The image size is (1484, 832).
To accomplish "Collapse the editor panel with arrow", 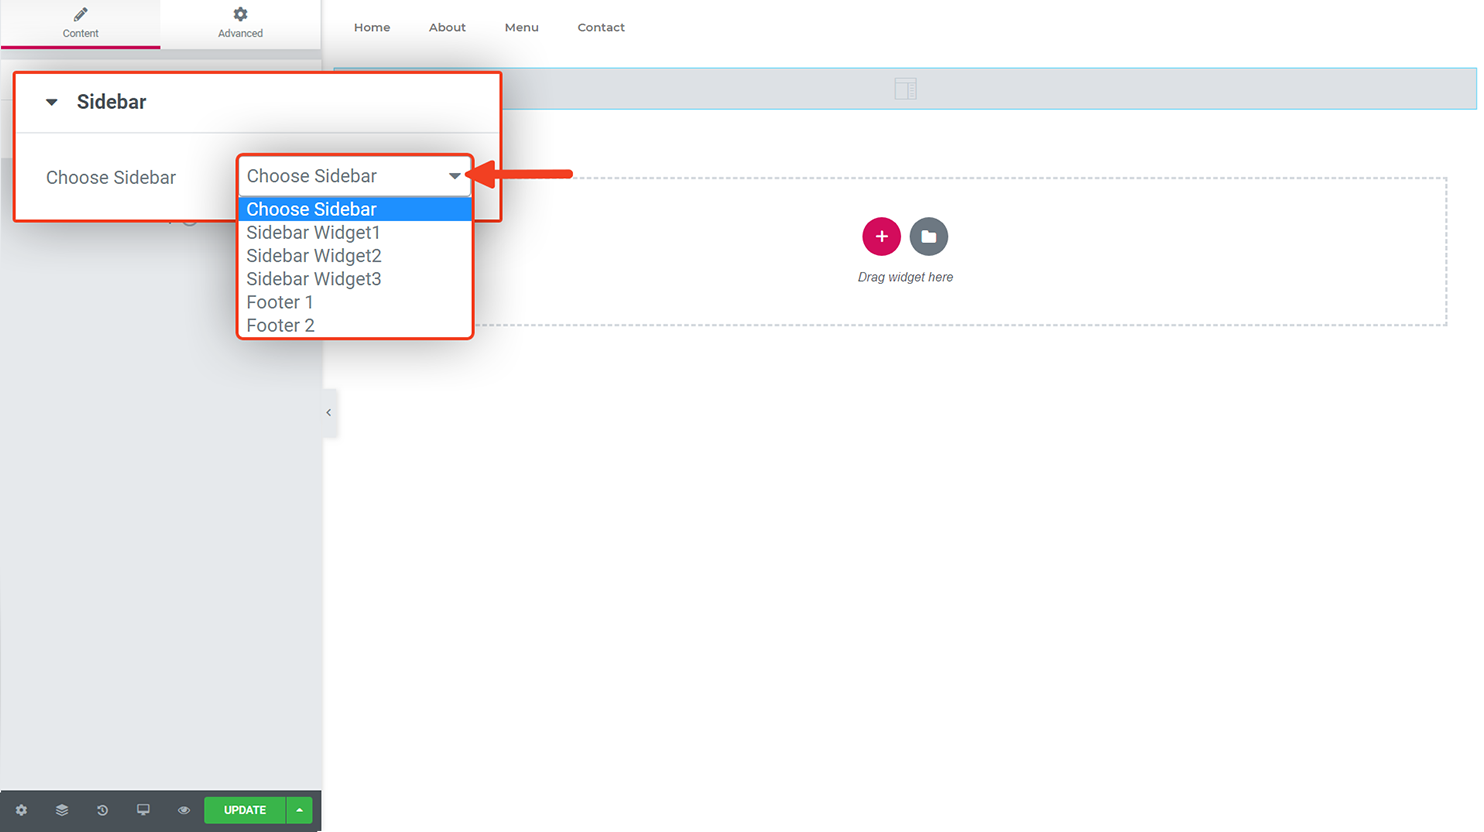I will (x=329, y=412).
